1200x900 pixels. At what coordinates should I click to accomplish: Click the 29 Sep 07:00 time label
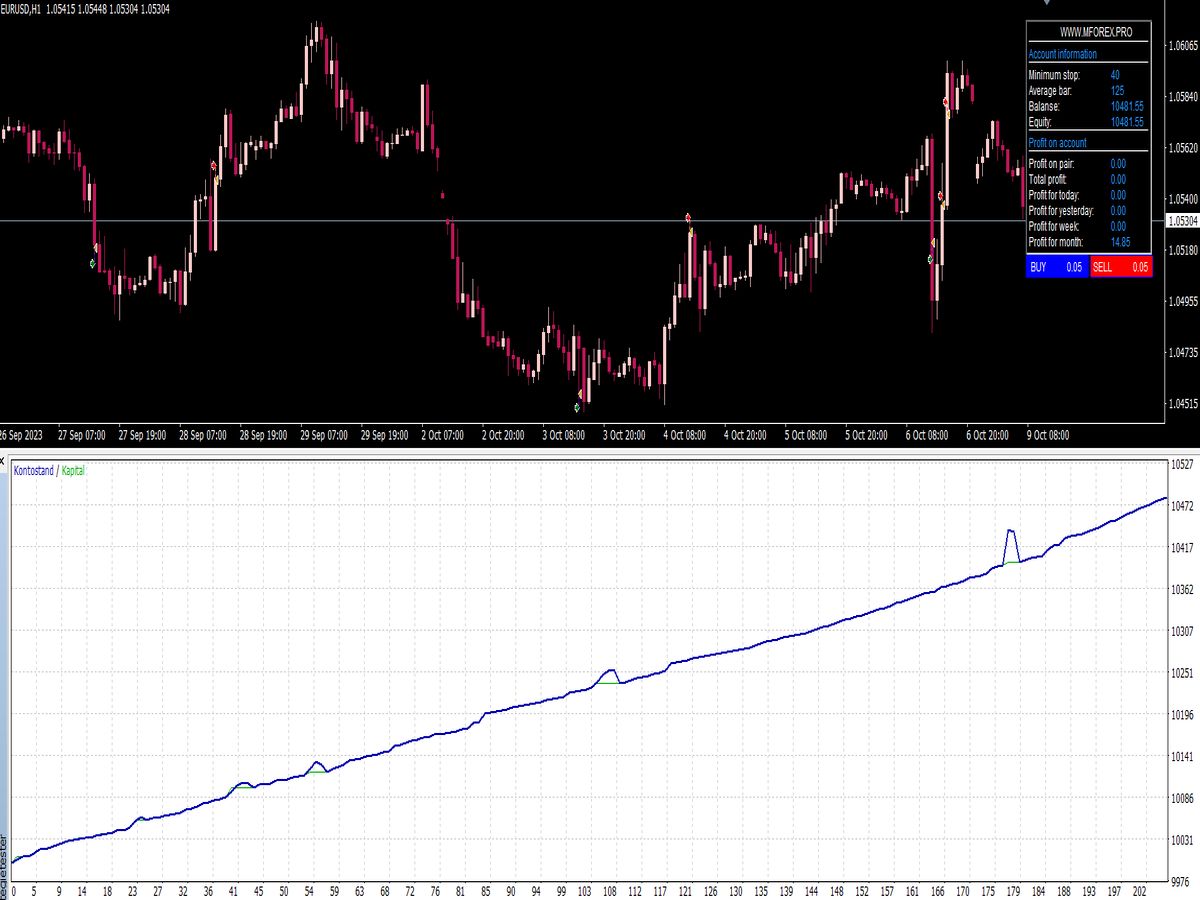(x=323, y=435)
